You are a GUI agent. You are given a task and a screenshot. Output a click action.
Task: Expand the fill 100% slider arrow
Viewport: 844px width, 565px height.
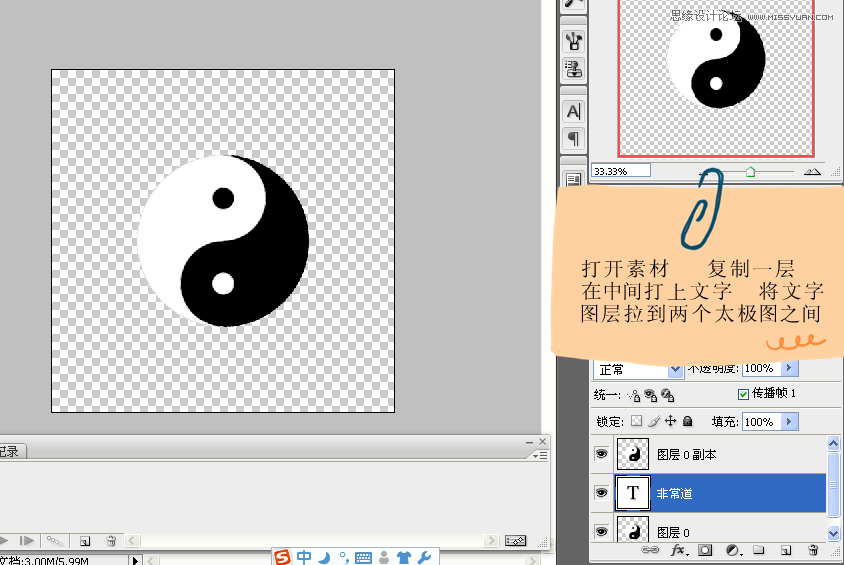(x=790, y=422)
